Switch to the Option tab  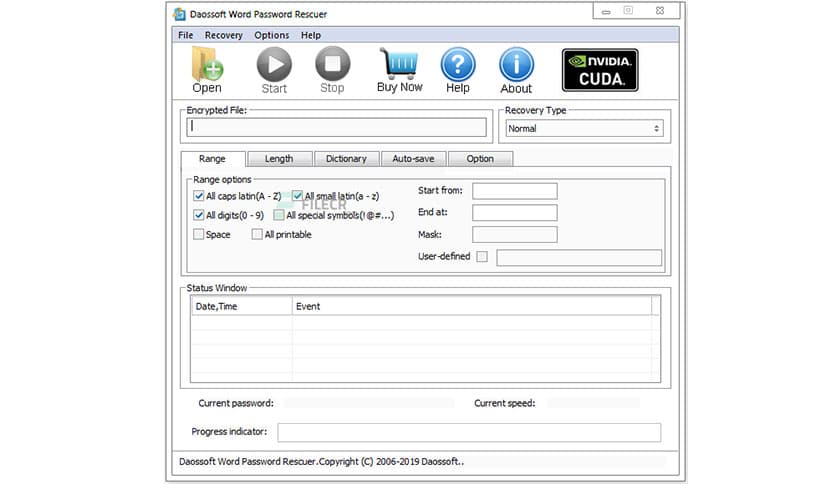pos(480,159)
